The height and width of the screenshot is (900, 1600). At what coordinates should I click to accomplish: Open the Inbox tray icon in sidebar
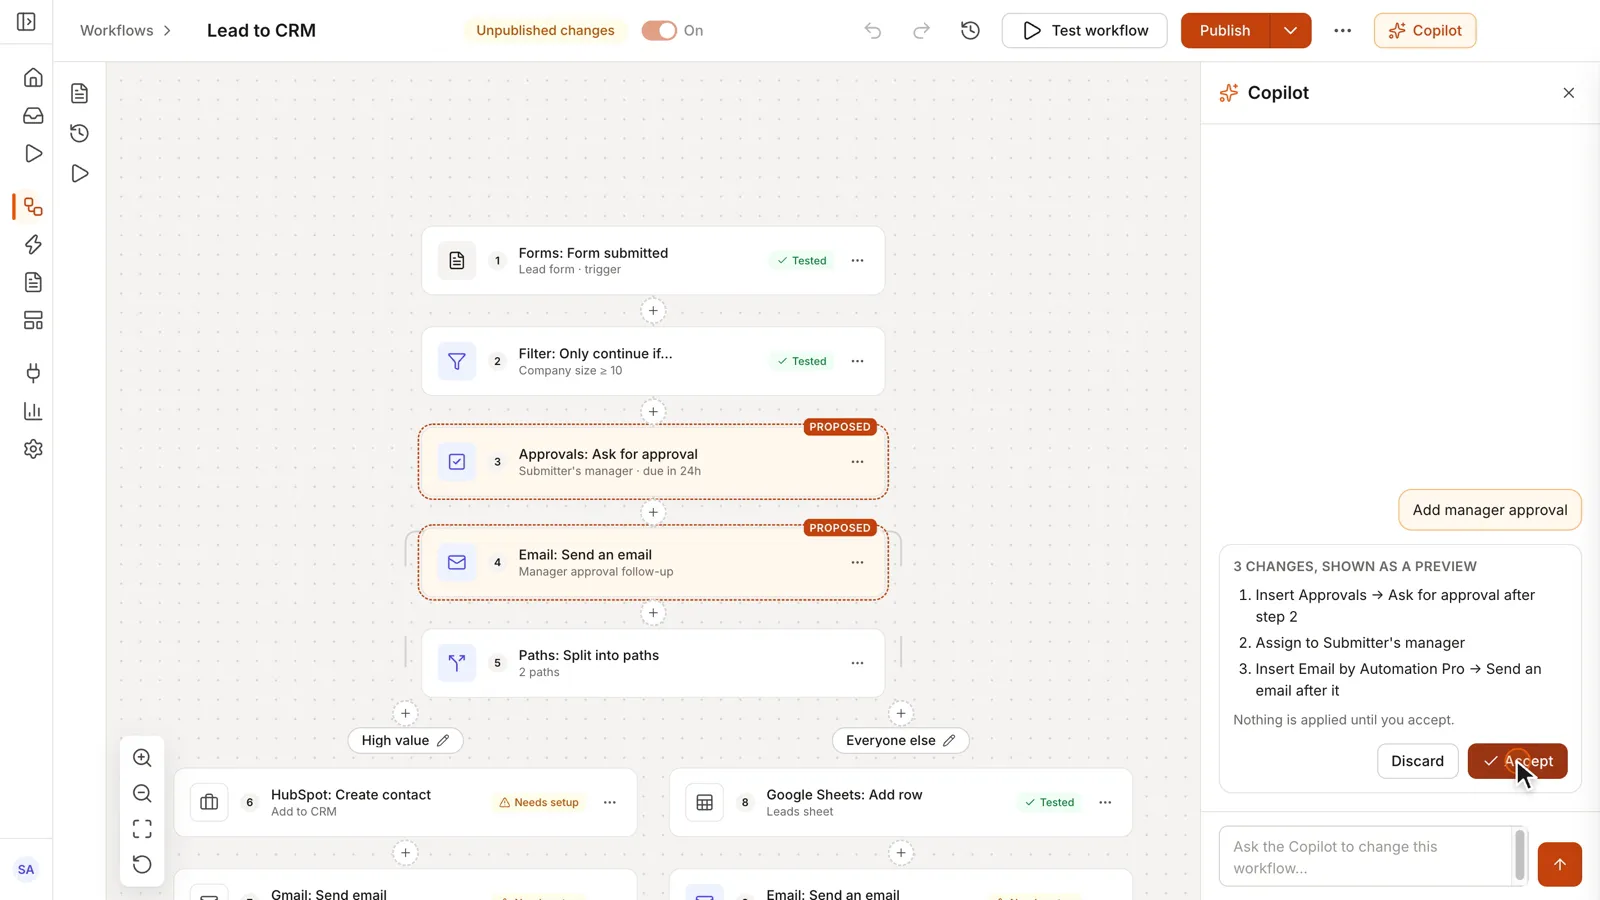pos(33,116)
